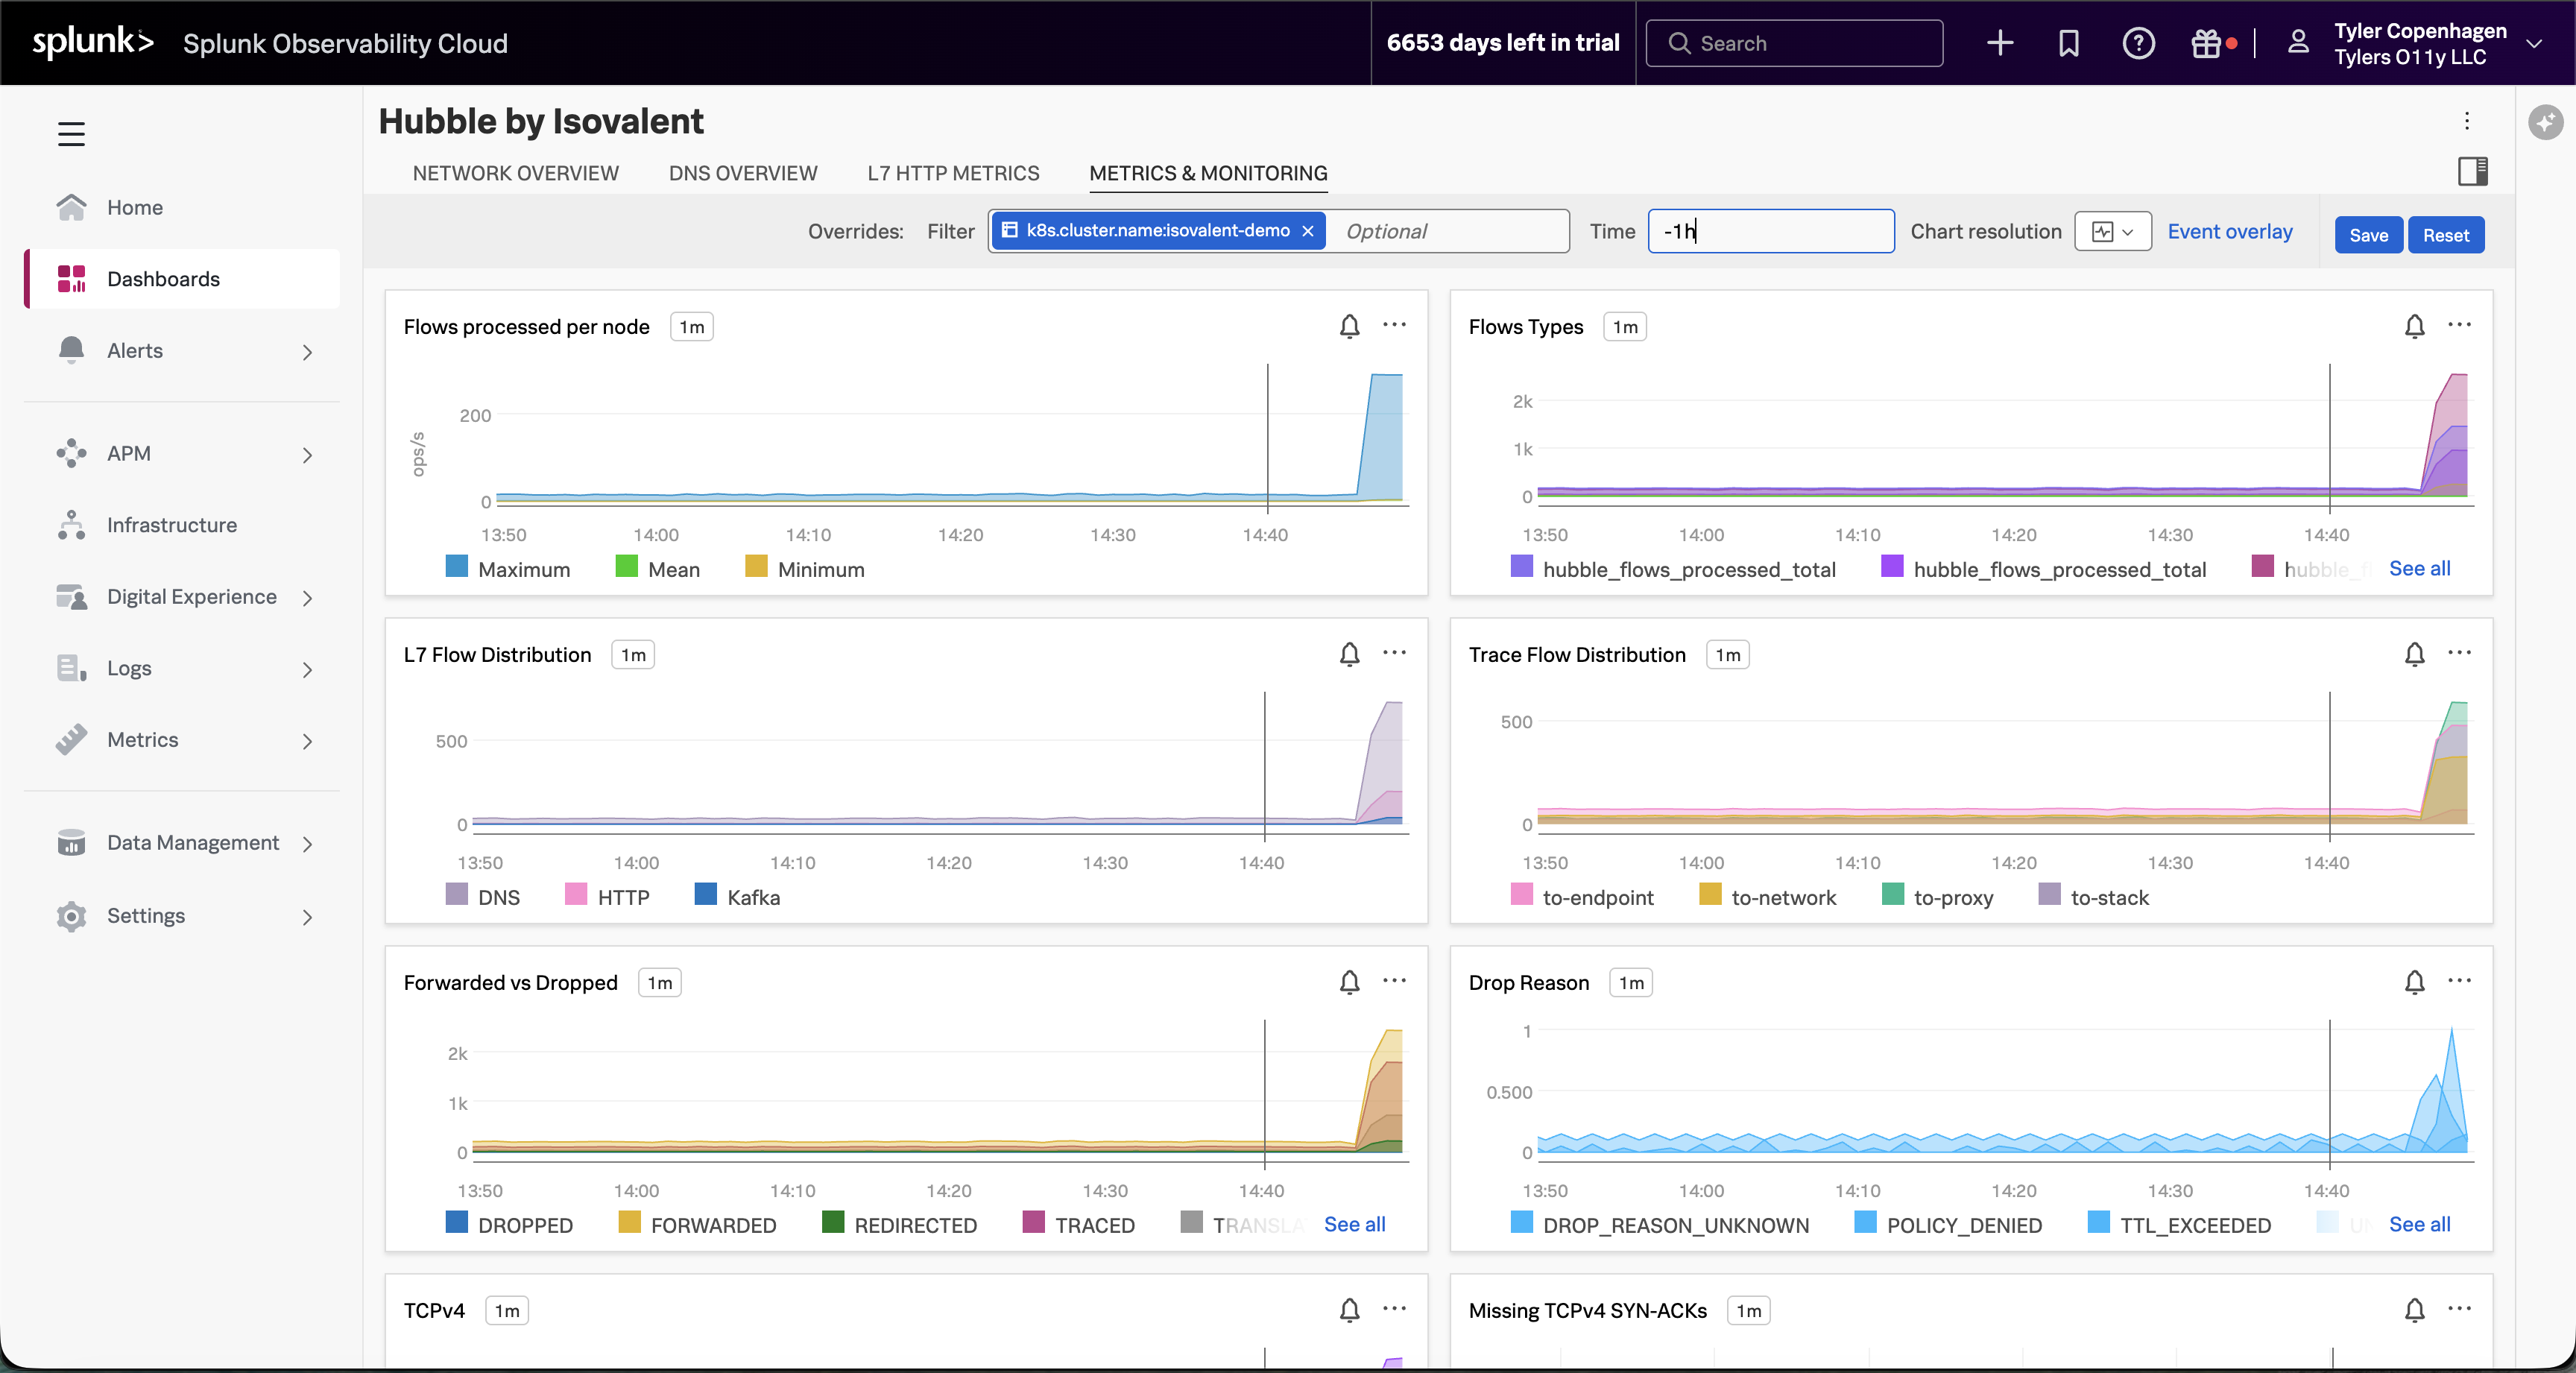This screenshot has width=2576, height=1373.
Task: Open the bookmarks icon next to search
Action: [2068, 43]
